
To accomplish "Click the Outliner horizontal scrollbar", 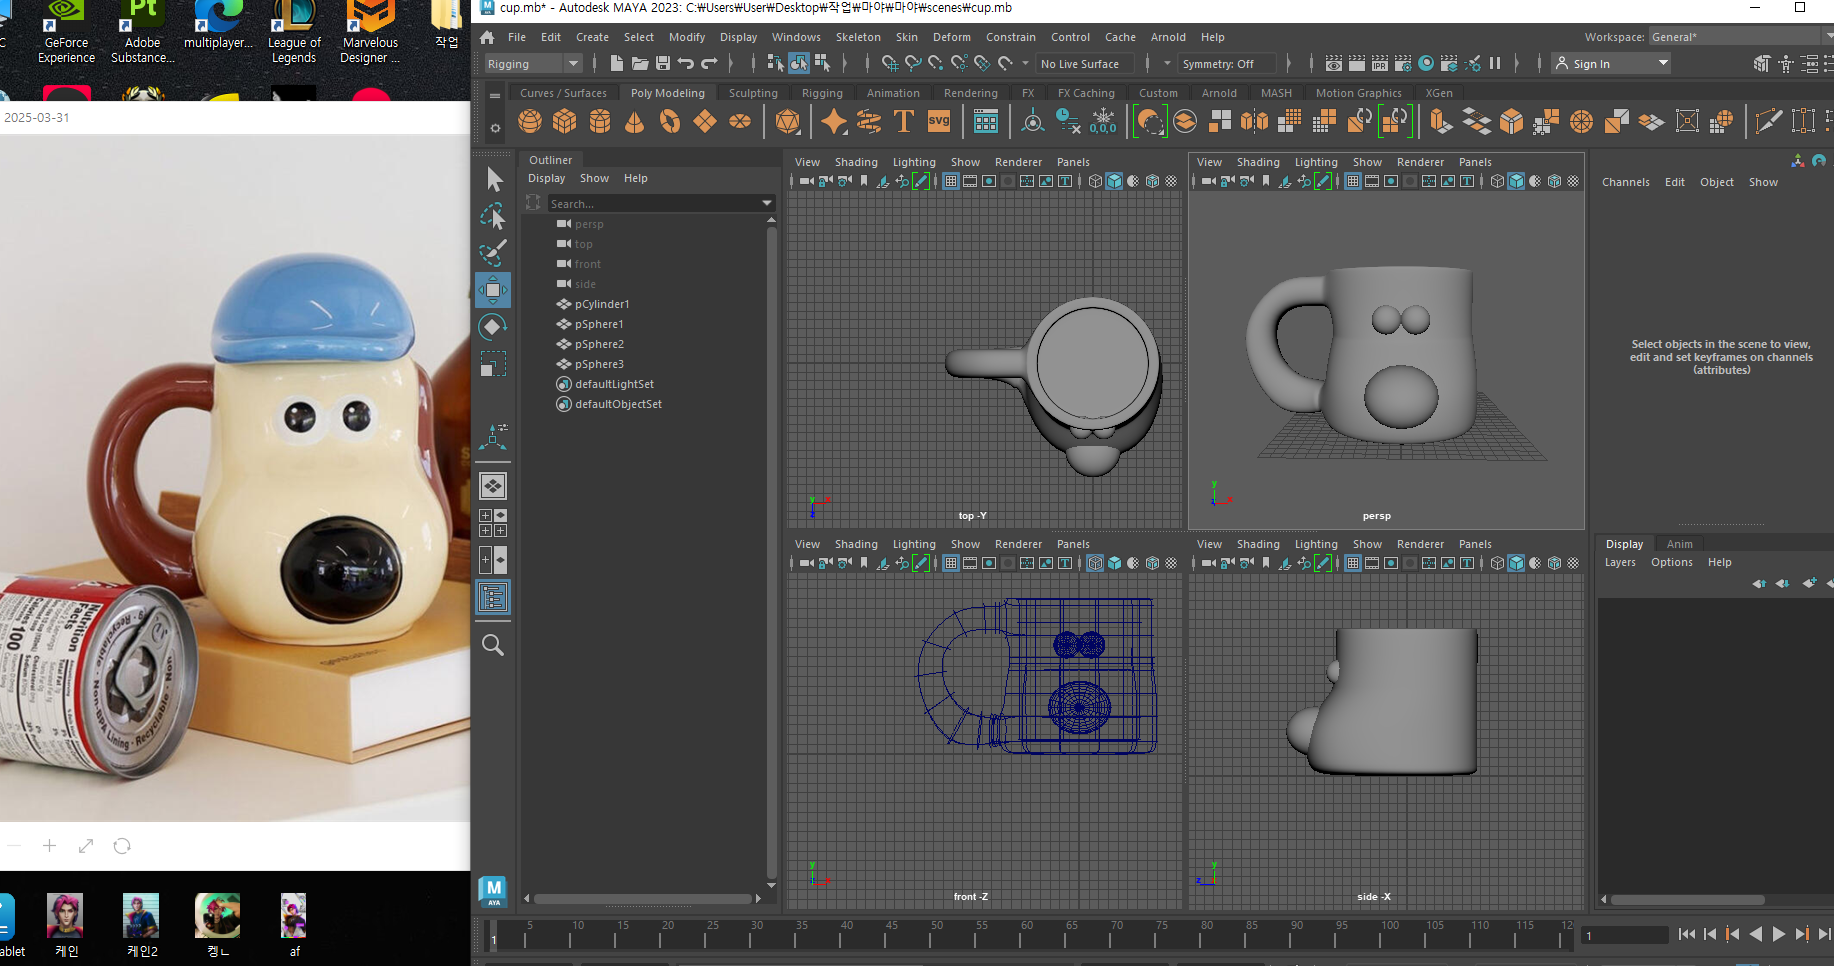I will (x=642, y=898).
